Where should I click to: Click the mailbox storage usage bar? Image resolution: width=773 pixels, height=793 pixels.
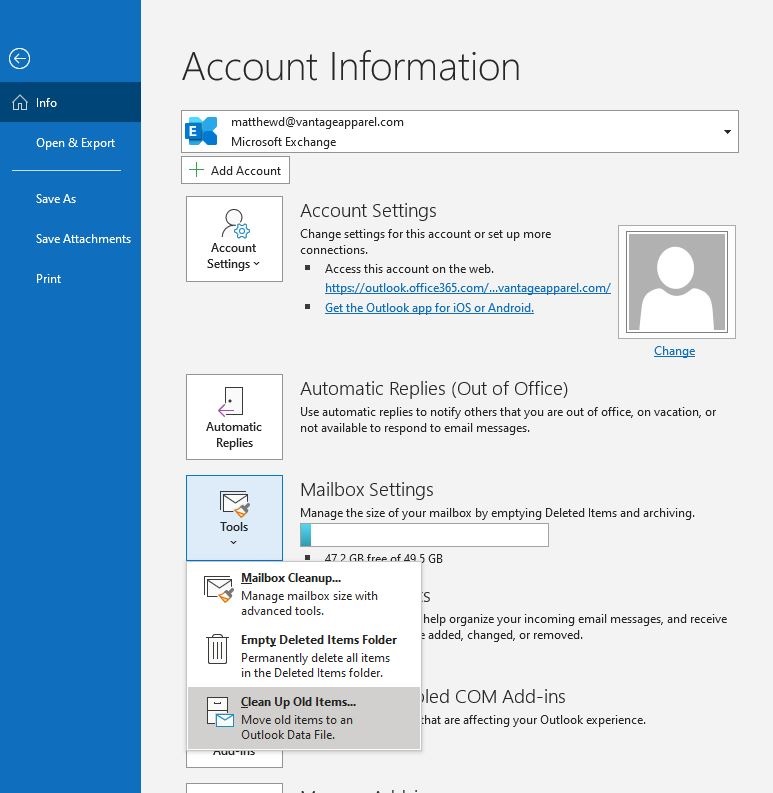pyautogui.click(x=424, y=535)
